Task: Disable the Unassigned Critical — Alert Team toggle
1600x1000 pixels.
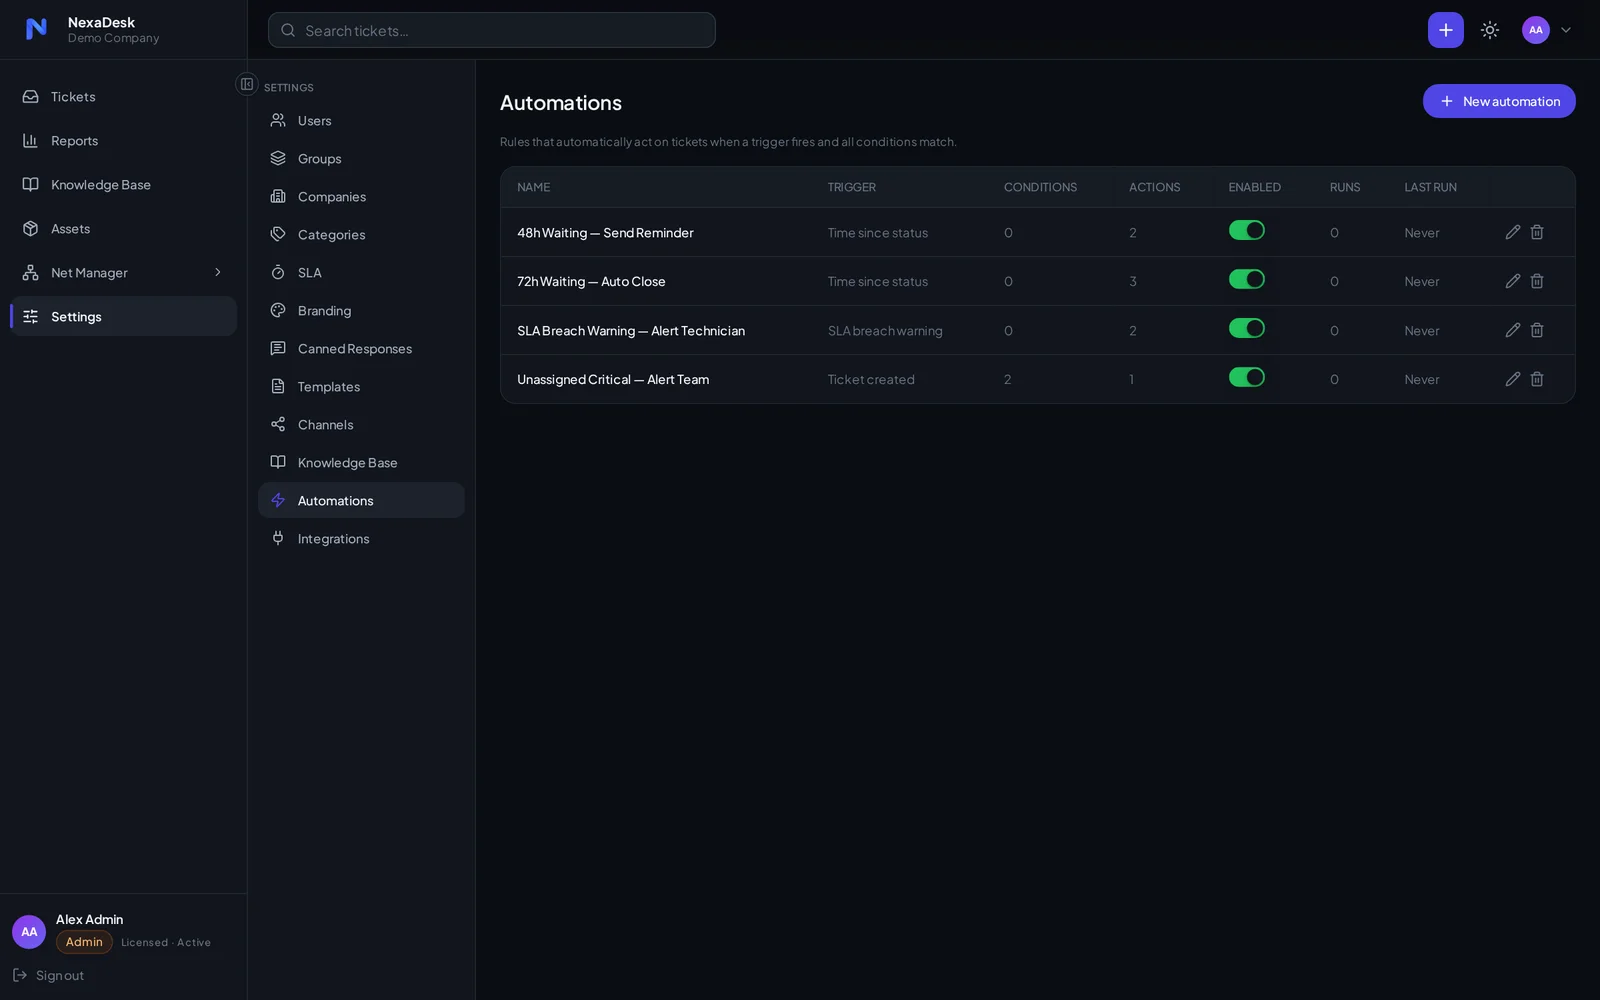Action: tap(1247, 378)
